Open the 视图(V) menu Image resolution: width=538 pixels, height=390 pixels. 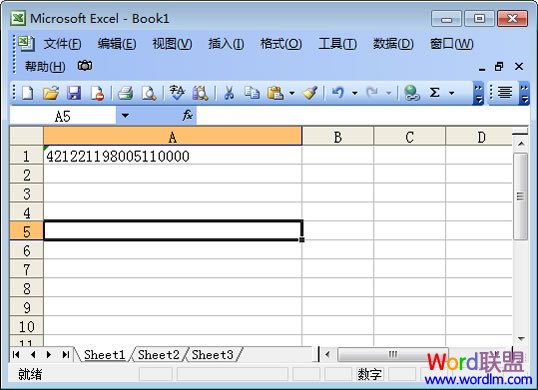tap(172, 44)
